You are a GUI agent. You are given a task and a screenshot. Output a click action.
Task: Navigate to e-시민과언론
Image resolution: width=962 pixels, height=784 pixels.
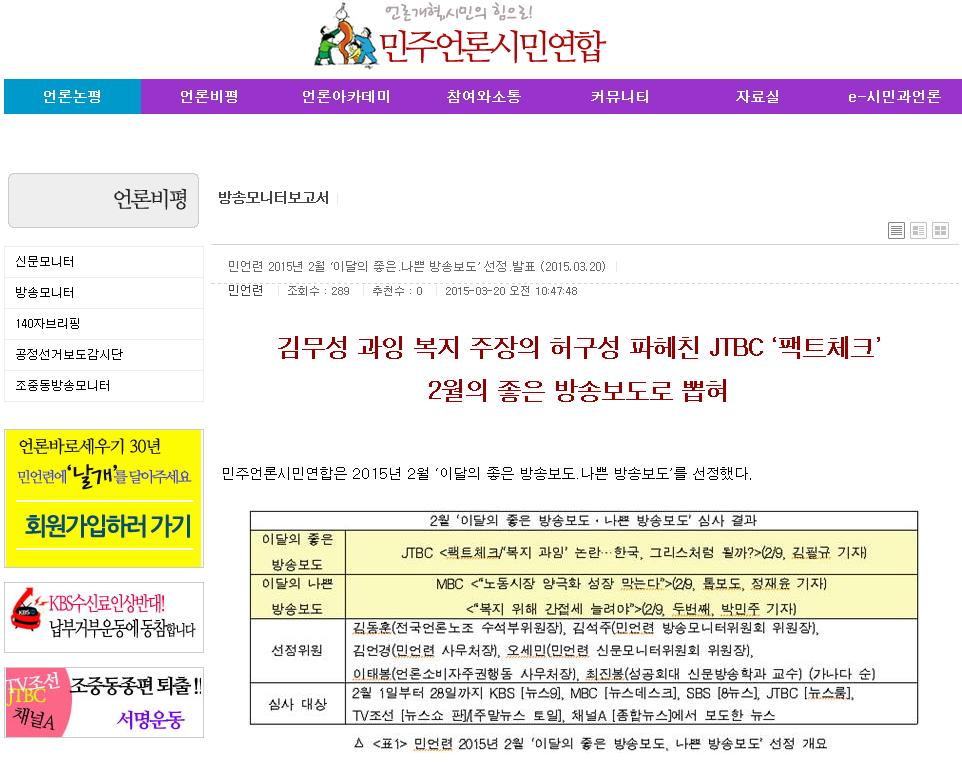coord(894,97)
